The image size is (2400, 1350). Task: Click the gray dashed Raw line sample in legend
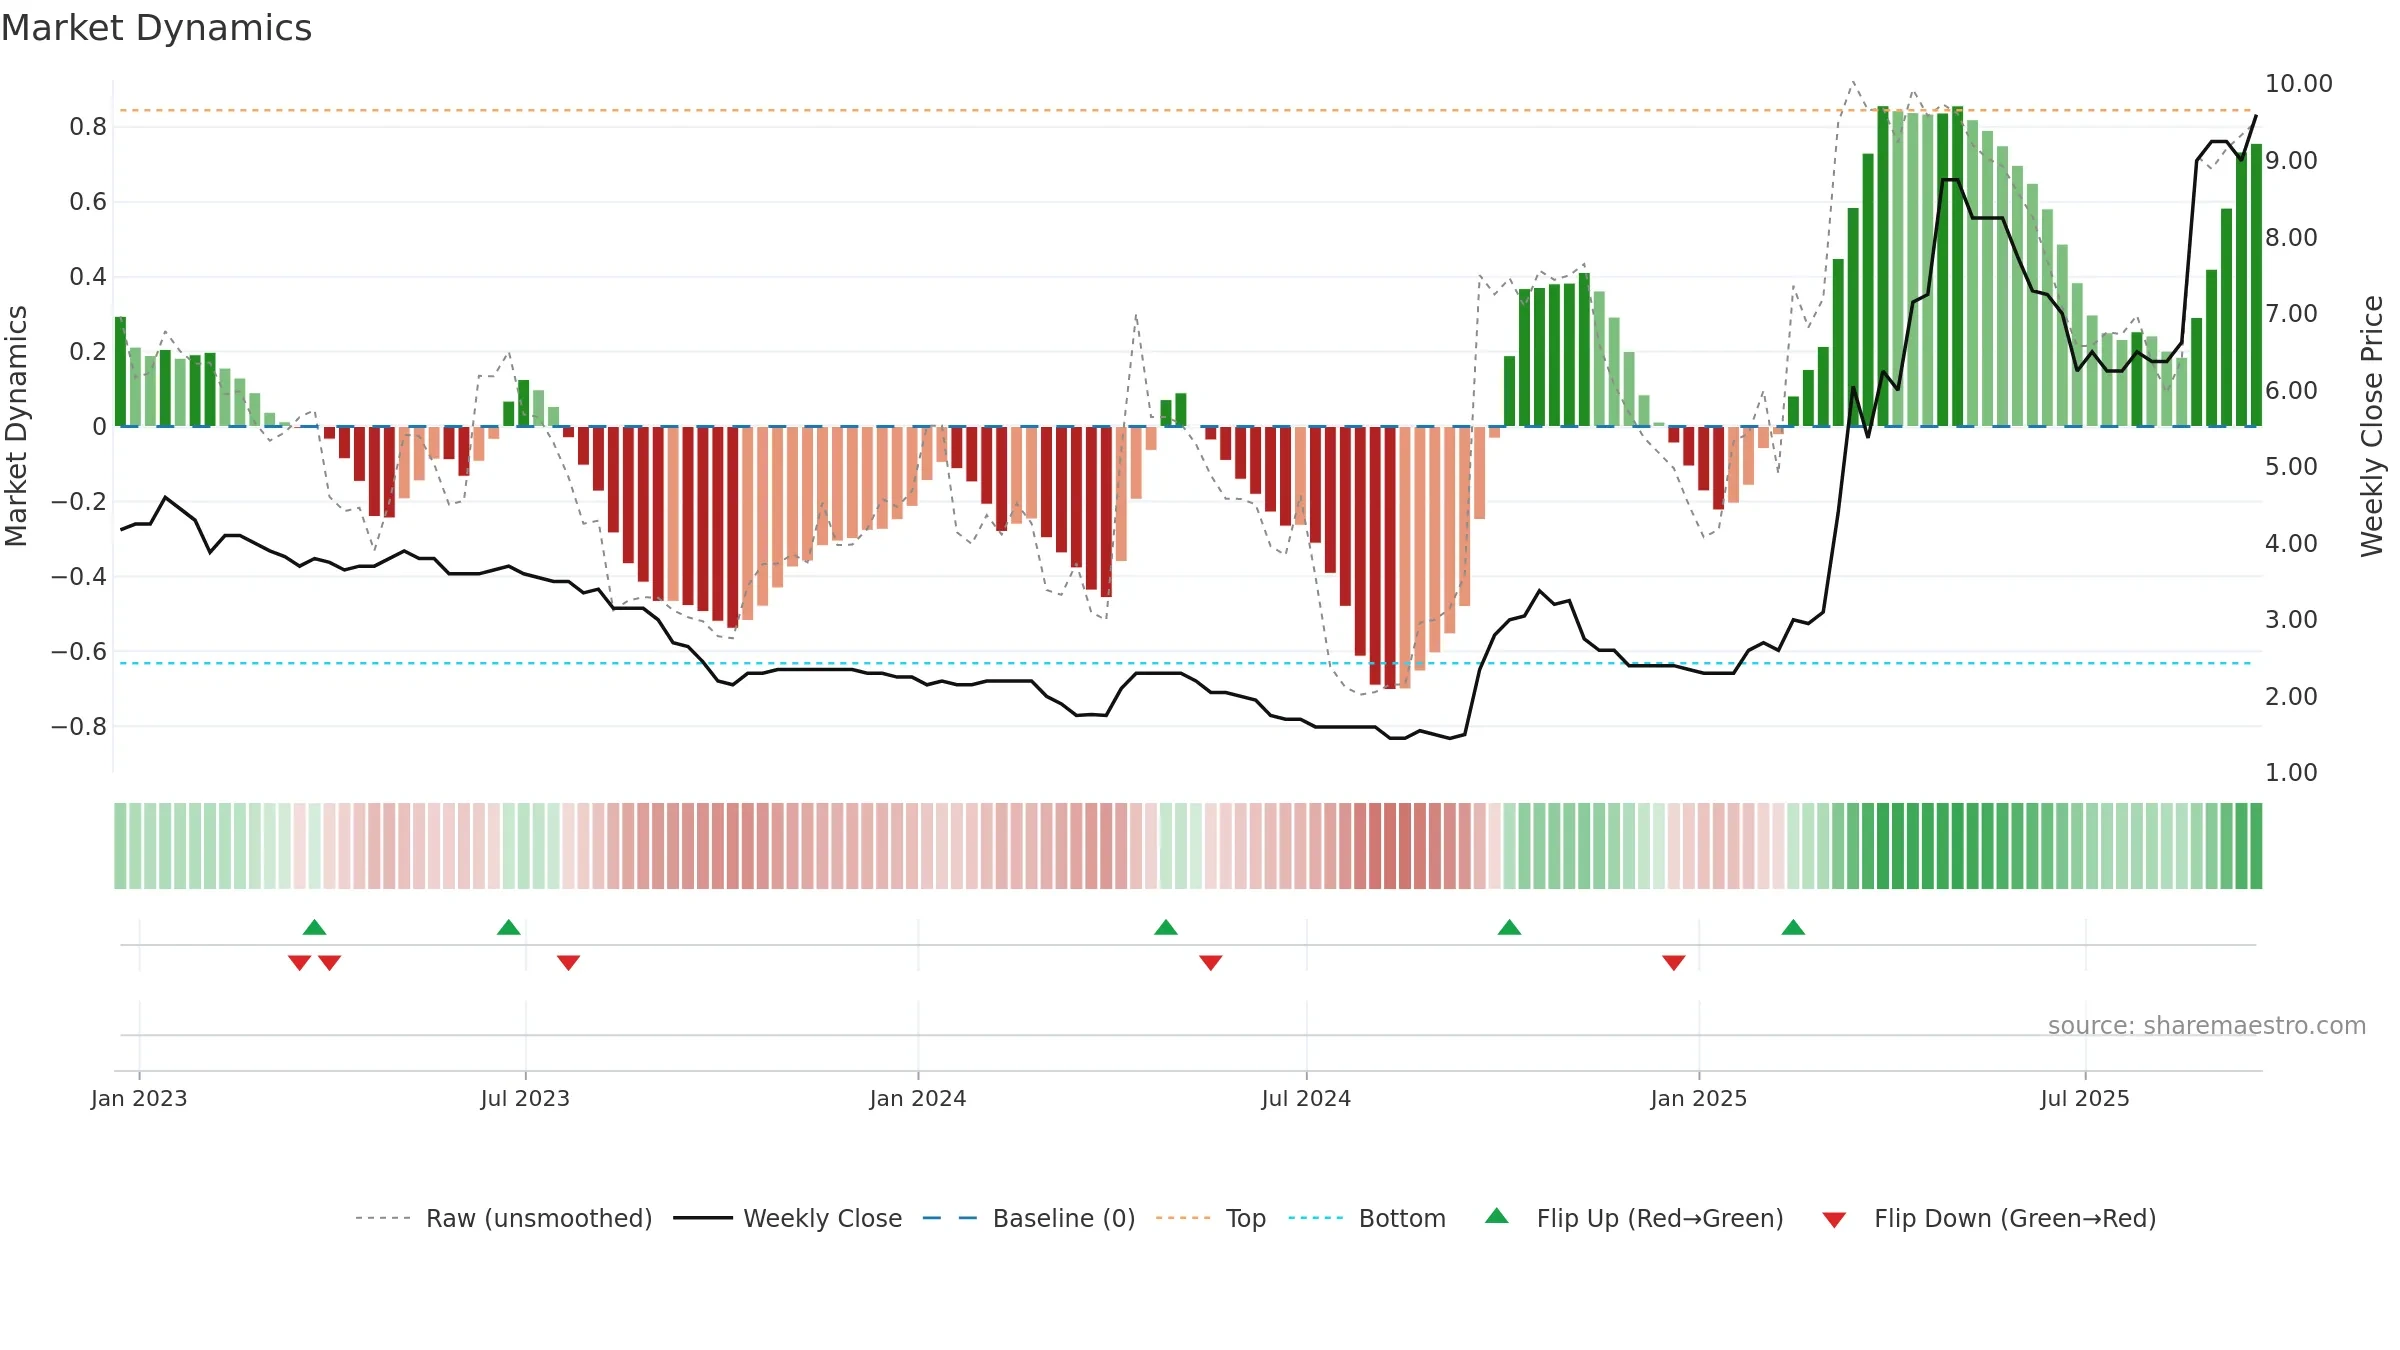pos(383,1218)
